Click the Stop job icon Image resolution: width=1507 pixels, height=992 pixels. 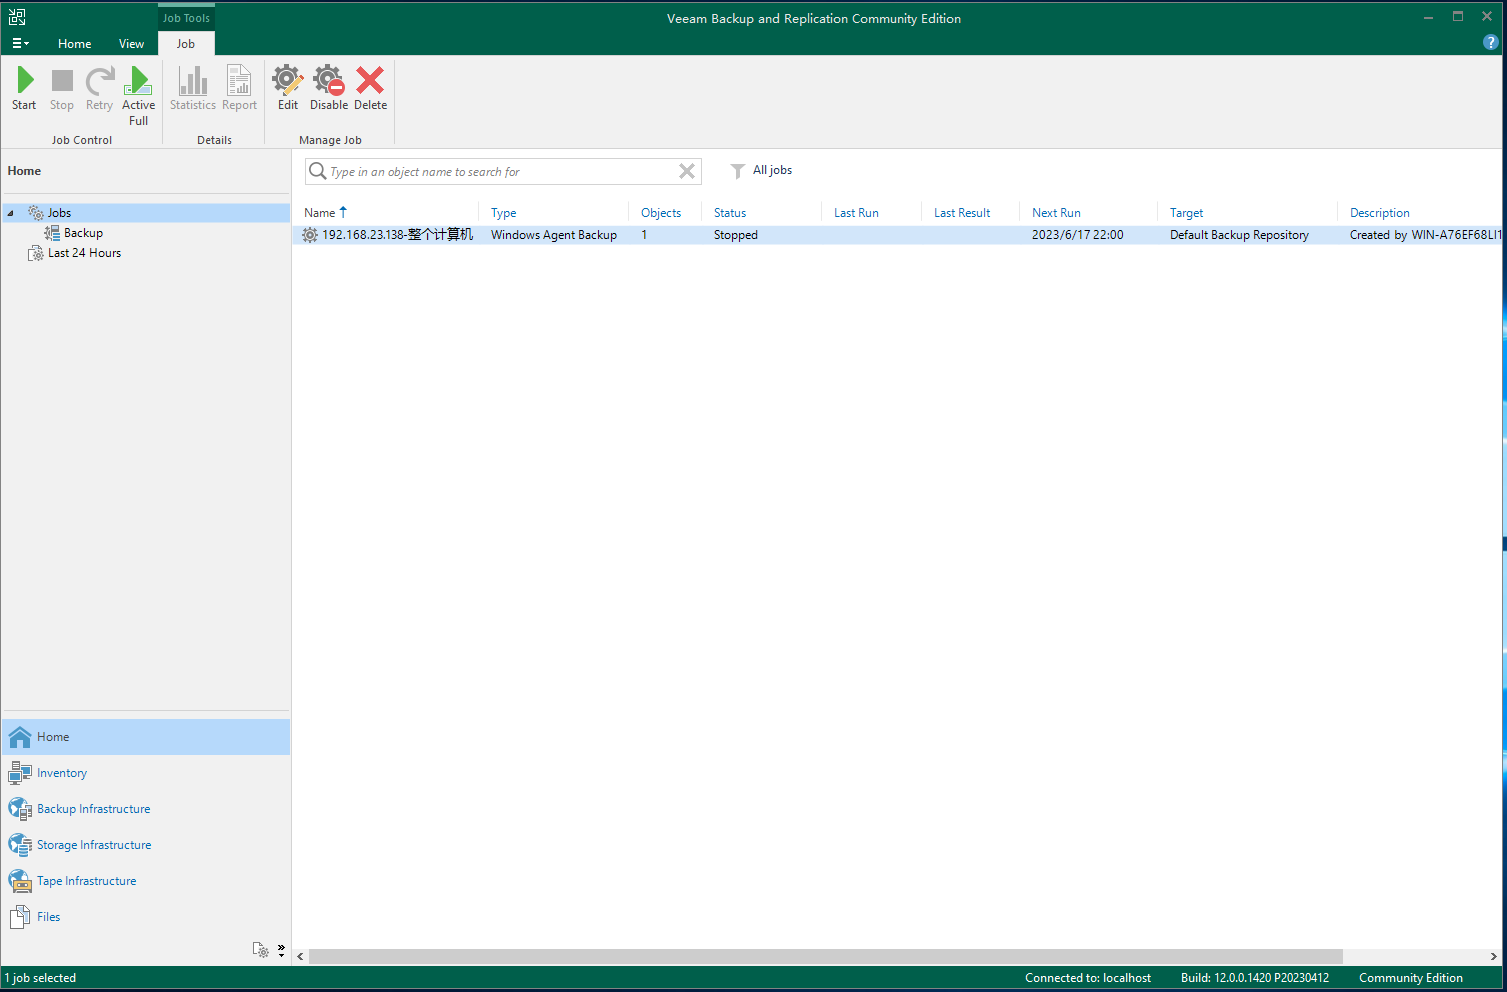(62, 89)
